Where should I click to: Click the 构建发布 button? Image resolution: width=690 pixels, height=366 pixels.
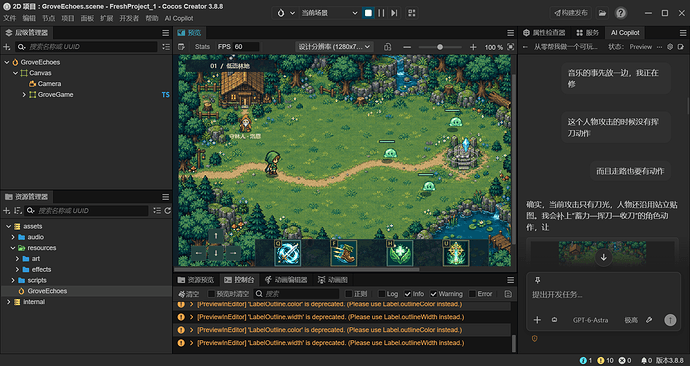[571, 13]
